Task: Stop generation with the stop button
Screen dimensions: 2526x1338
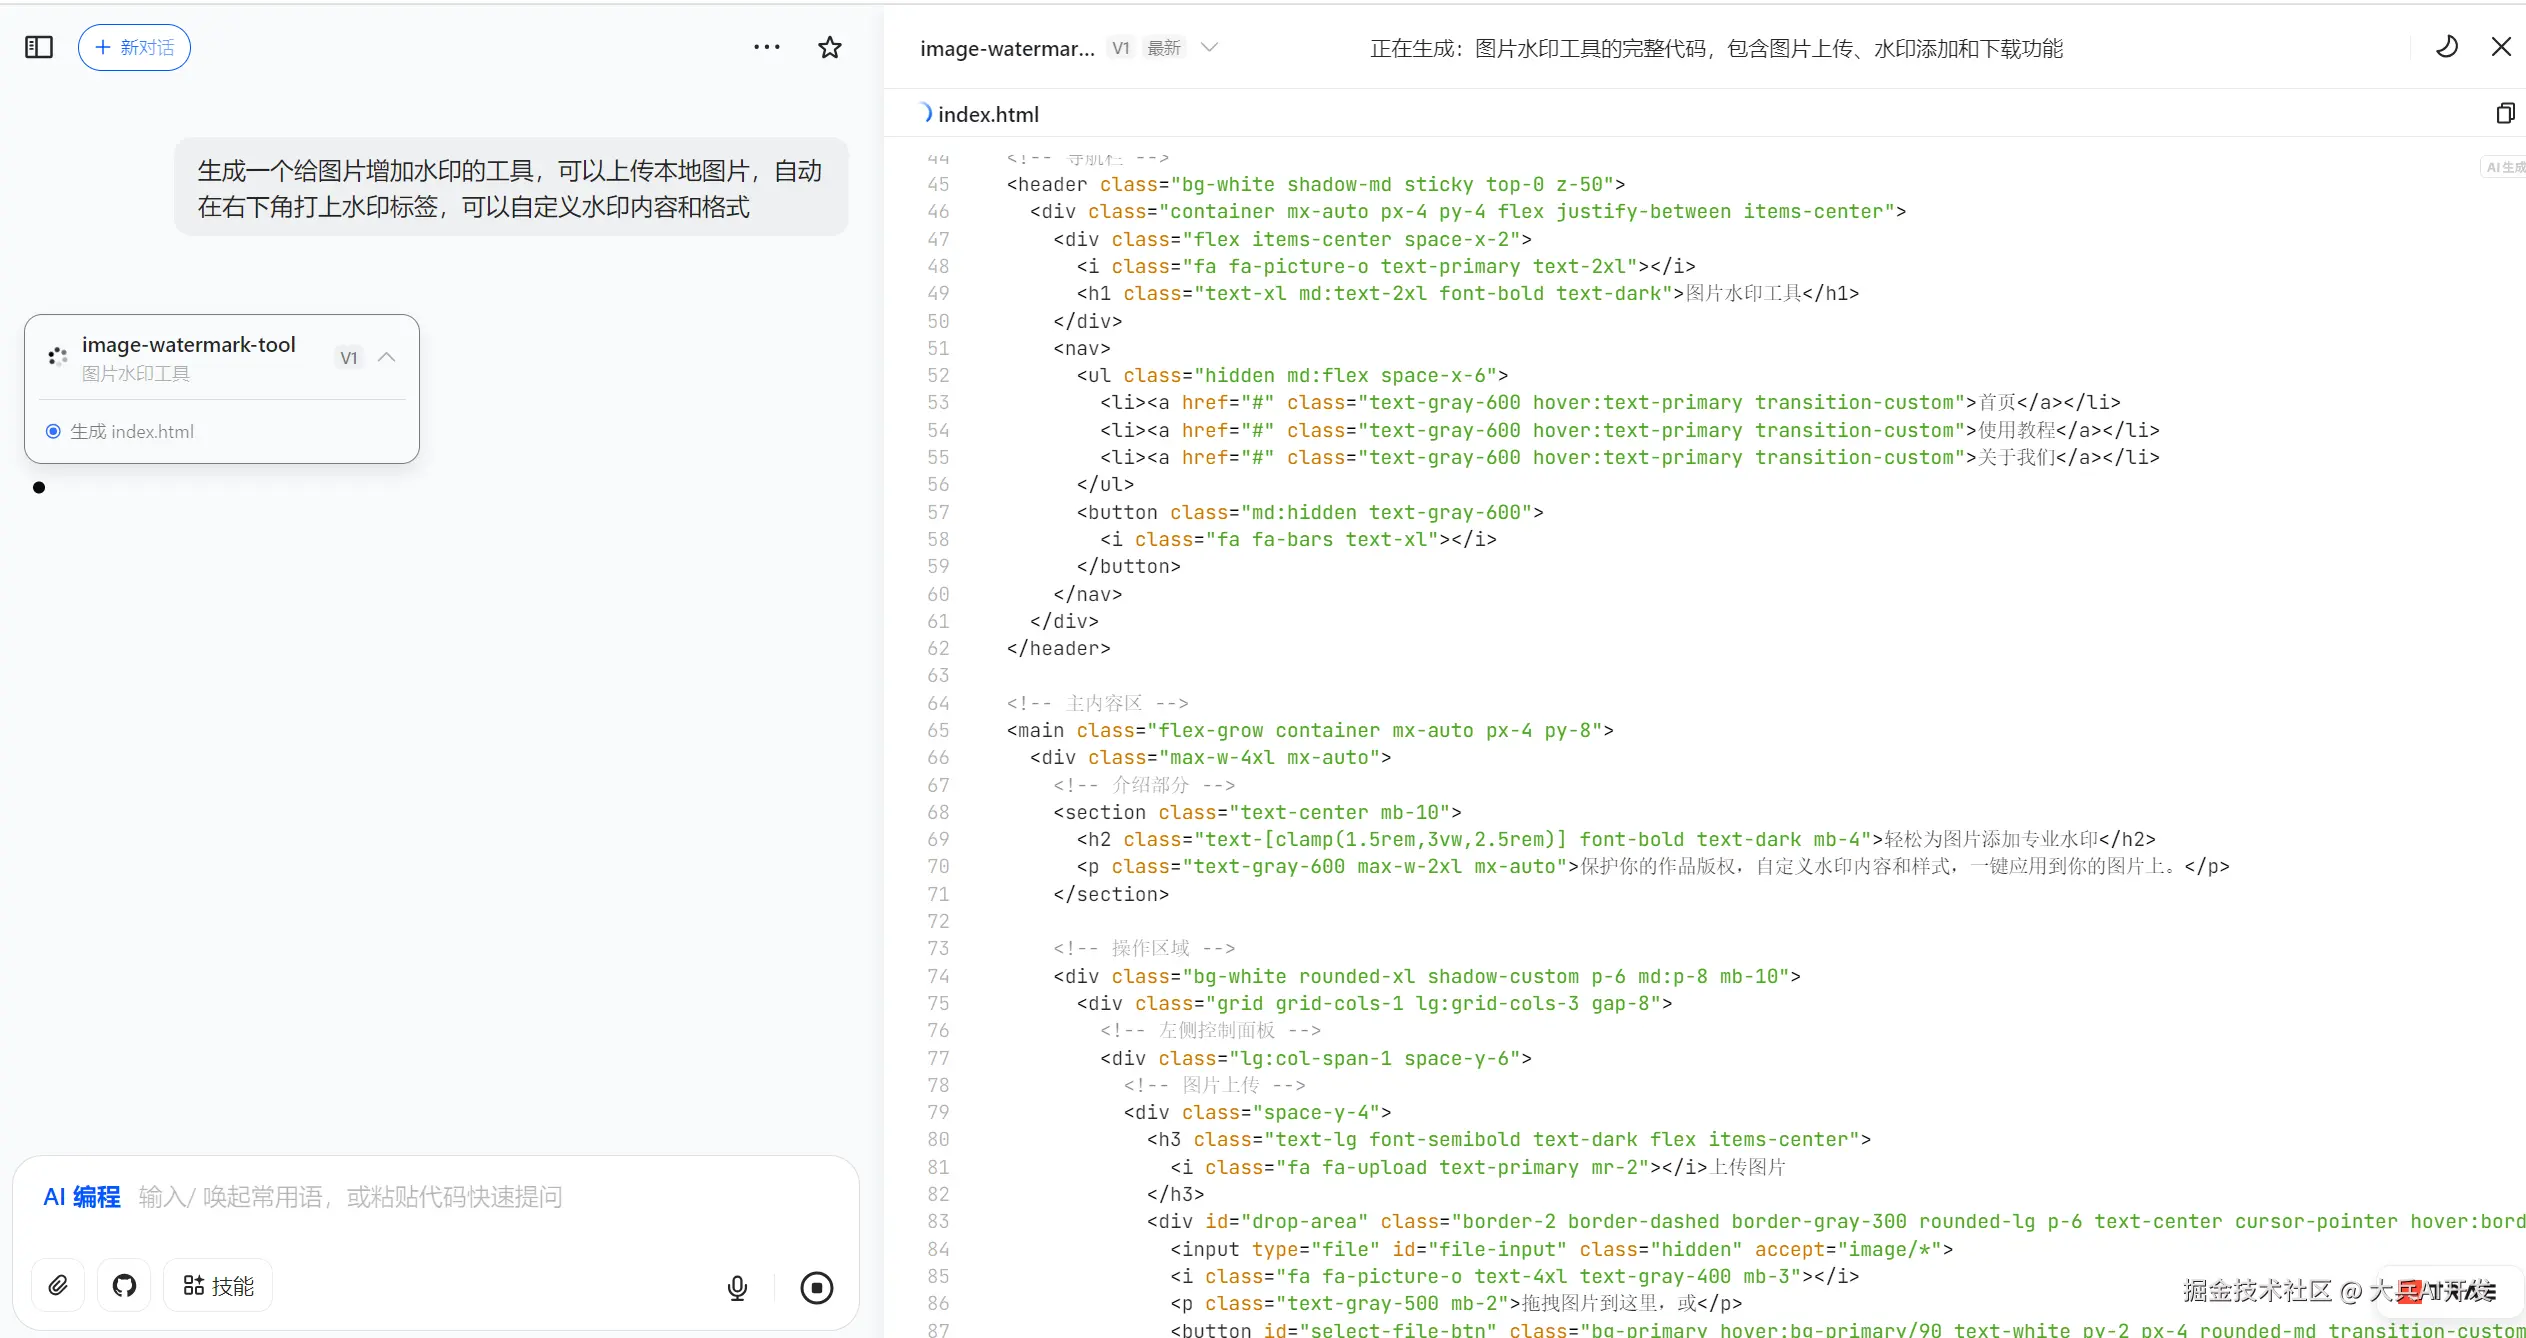Action: click(x=816, y=1287)
